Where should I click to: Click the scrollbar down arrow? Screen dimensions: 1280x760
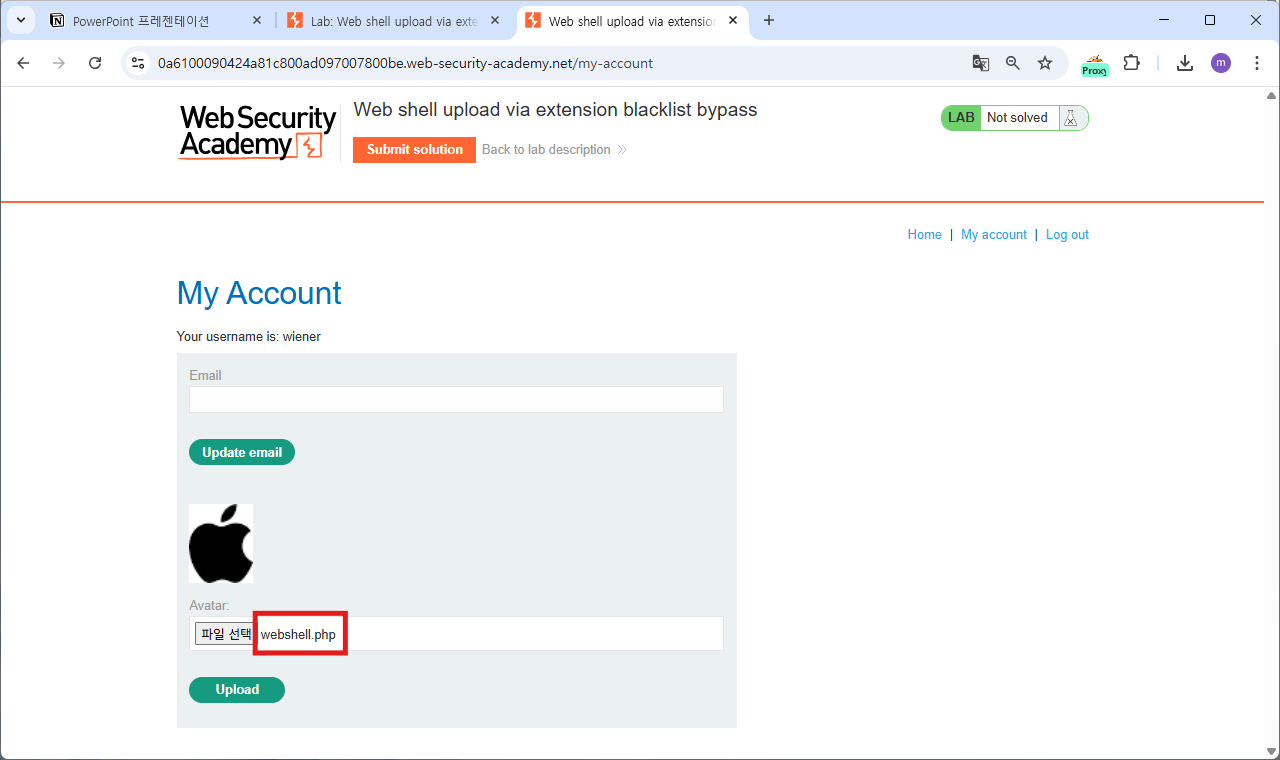(1272, 752)
